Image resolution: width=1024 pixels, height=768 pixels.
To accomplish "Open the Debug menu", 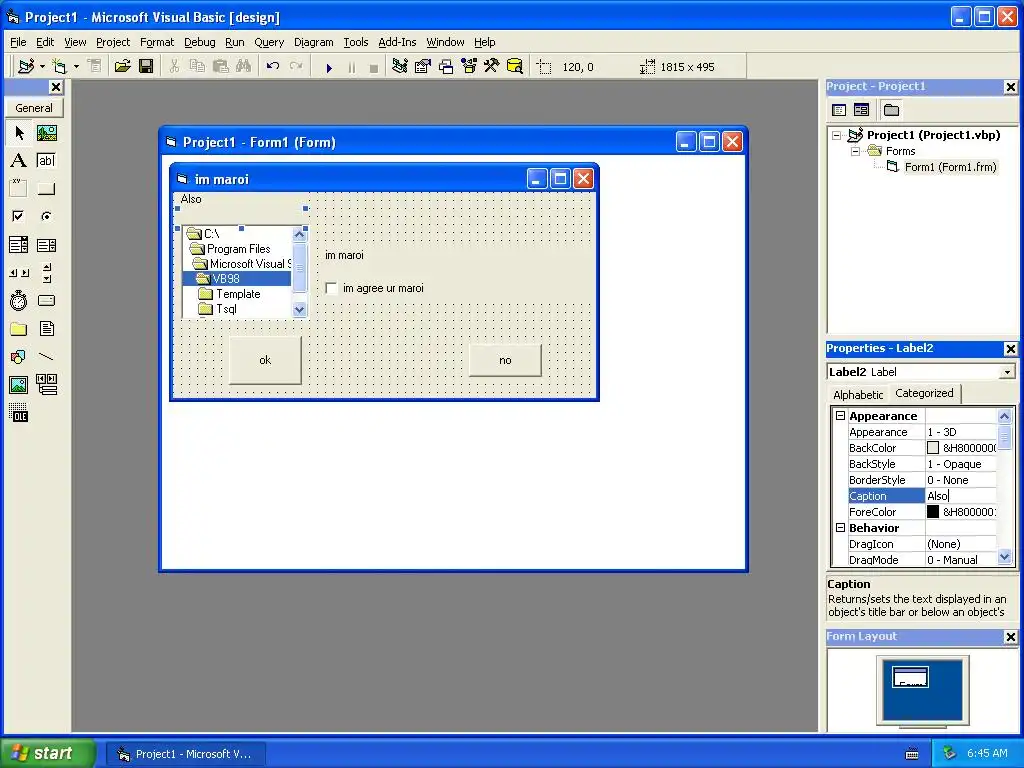I will point(200,42).
